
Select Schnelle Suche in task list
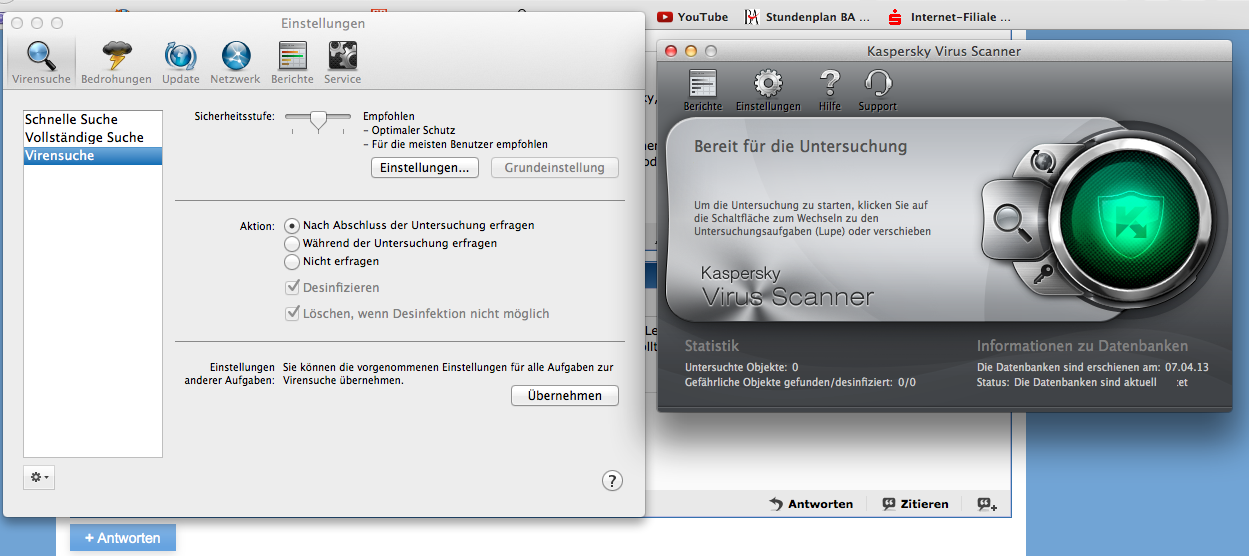coord(93,120)
